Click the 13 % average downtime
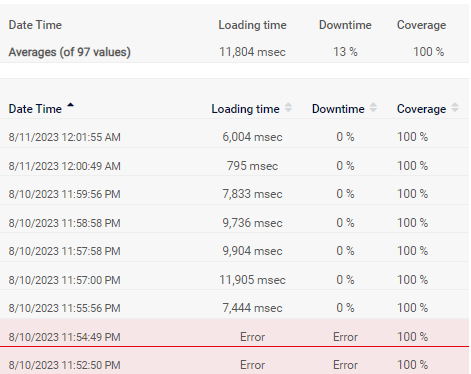The height and width of the screenshot is (374, 471). (345, 52)
